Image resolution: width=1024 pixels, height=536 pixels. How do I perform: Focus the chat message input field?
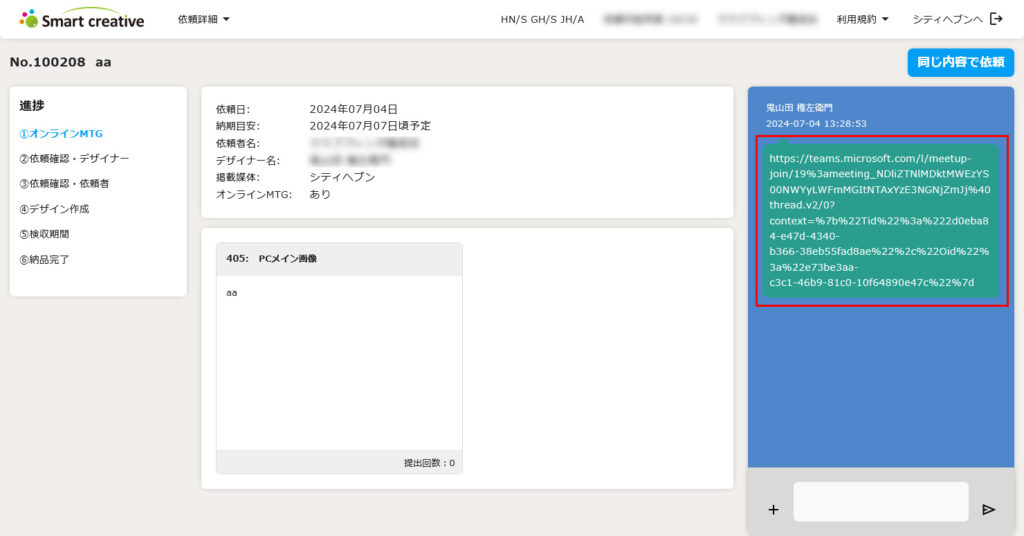click(x=880, y=501)
